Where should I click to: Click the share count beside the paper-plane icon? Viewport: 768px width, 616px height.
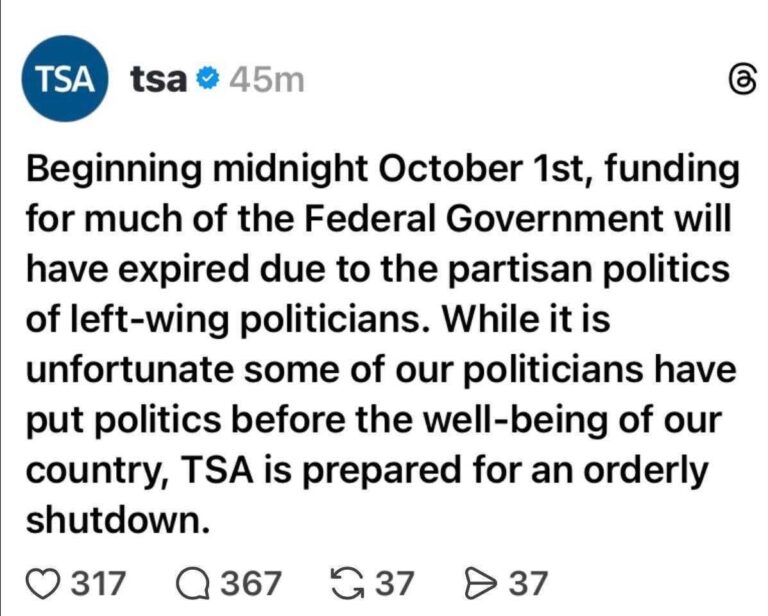pyautogui.click(x=529, y=583)
